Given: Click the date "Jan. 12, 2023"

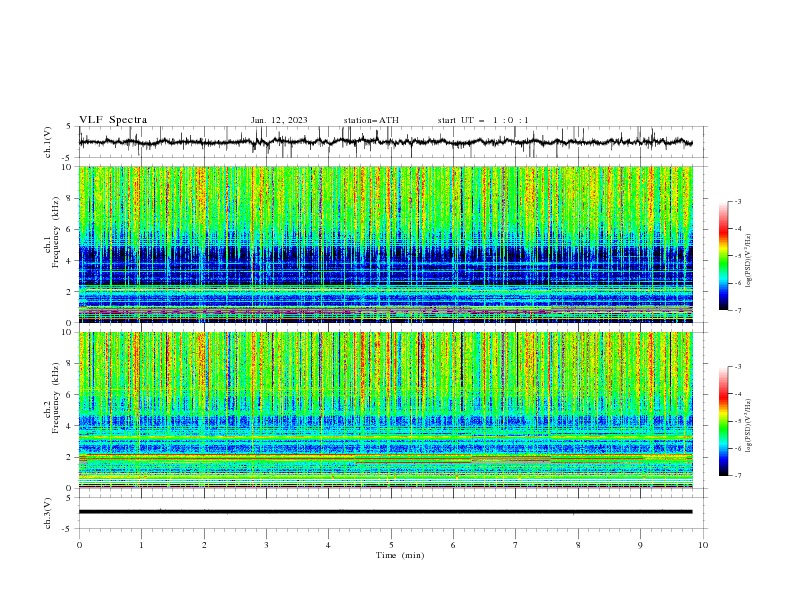Looking at the screenshot, I should tap(279, 120).
